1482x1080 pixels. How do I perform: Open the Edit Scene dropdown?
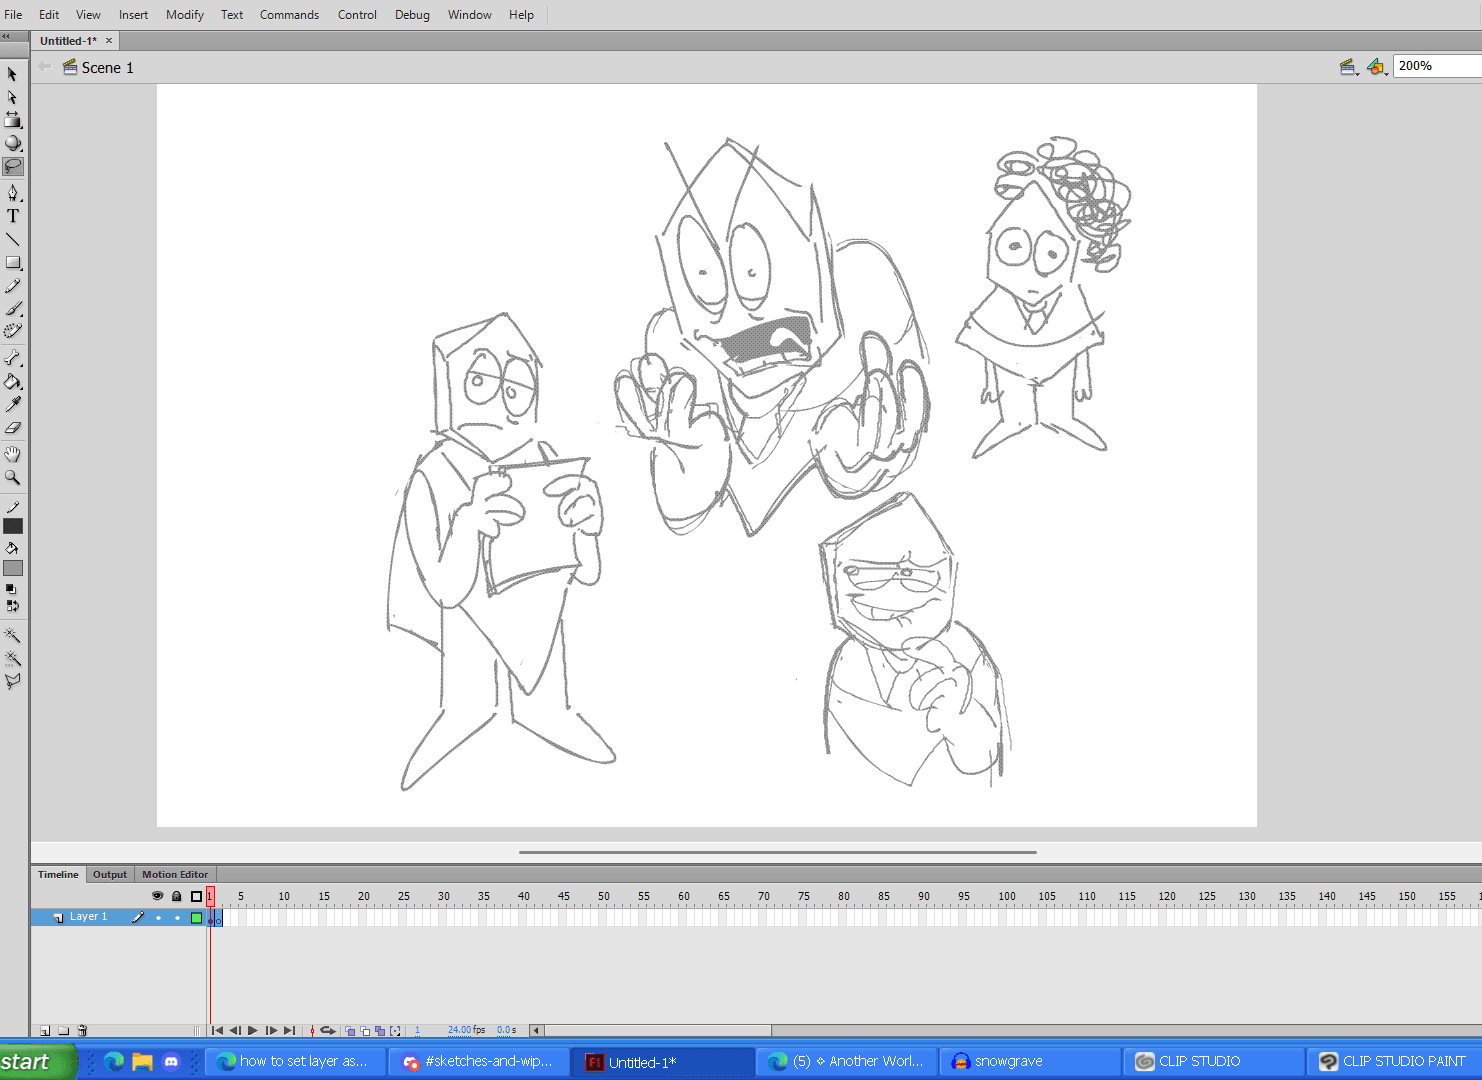[1349, 67]
